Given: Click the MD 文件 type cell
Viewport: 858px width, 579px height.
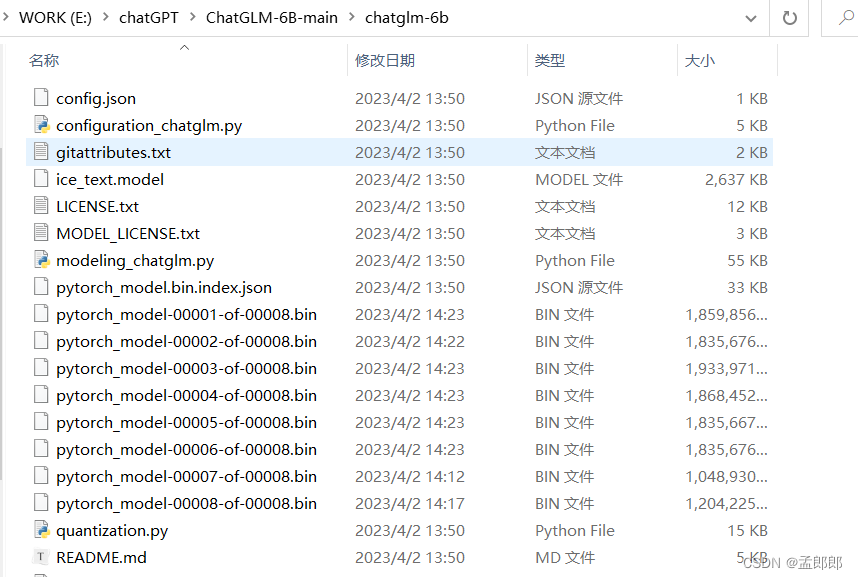Looking at the screenshot, I should pos(564,558).
